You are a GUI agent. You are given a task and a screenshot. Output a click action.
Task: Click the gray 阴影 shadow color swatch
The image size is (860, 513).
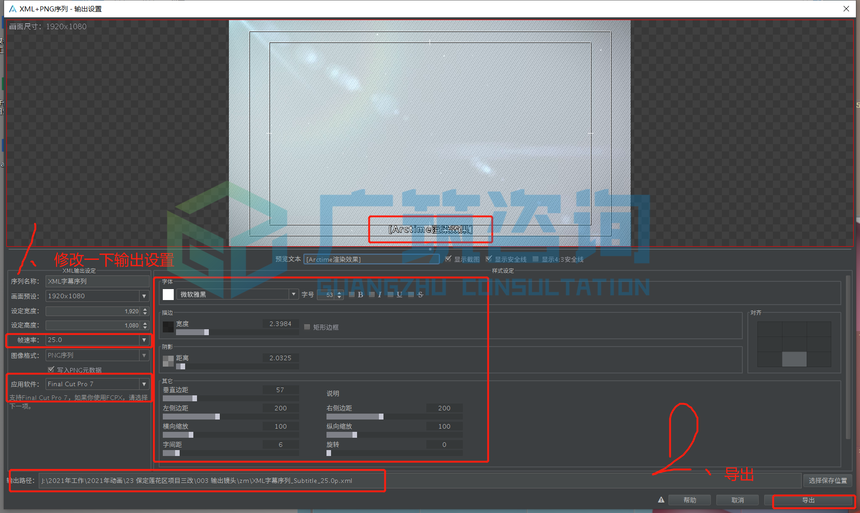[168, 361]
